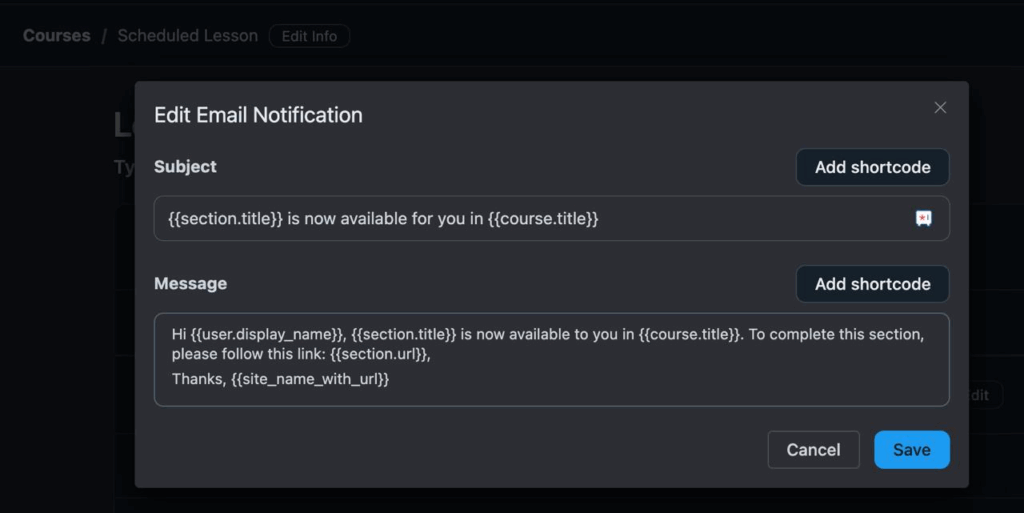Viewport: 1024px width, 513px height.
Task: Place cursor on {{course.title}} in Subject field
Action: [x=543, y=218]
